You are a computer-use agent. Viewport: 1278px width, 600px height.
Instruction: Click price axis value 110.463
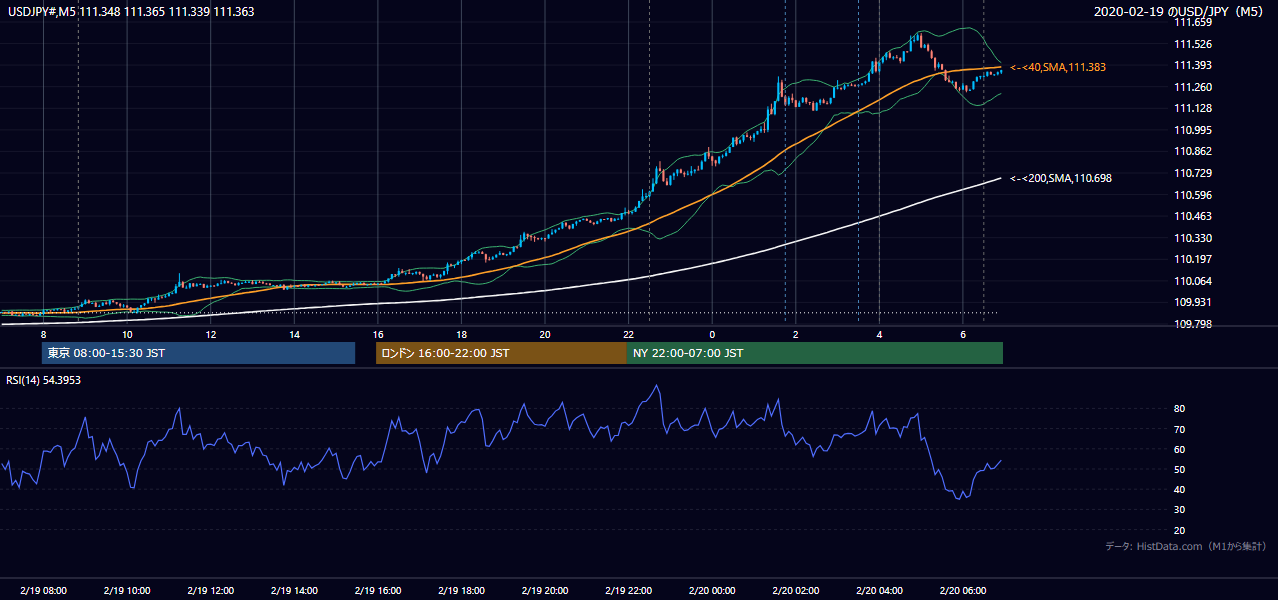pos(1192,216)
